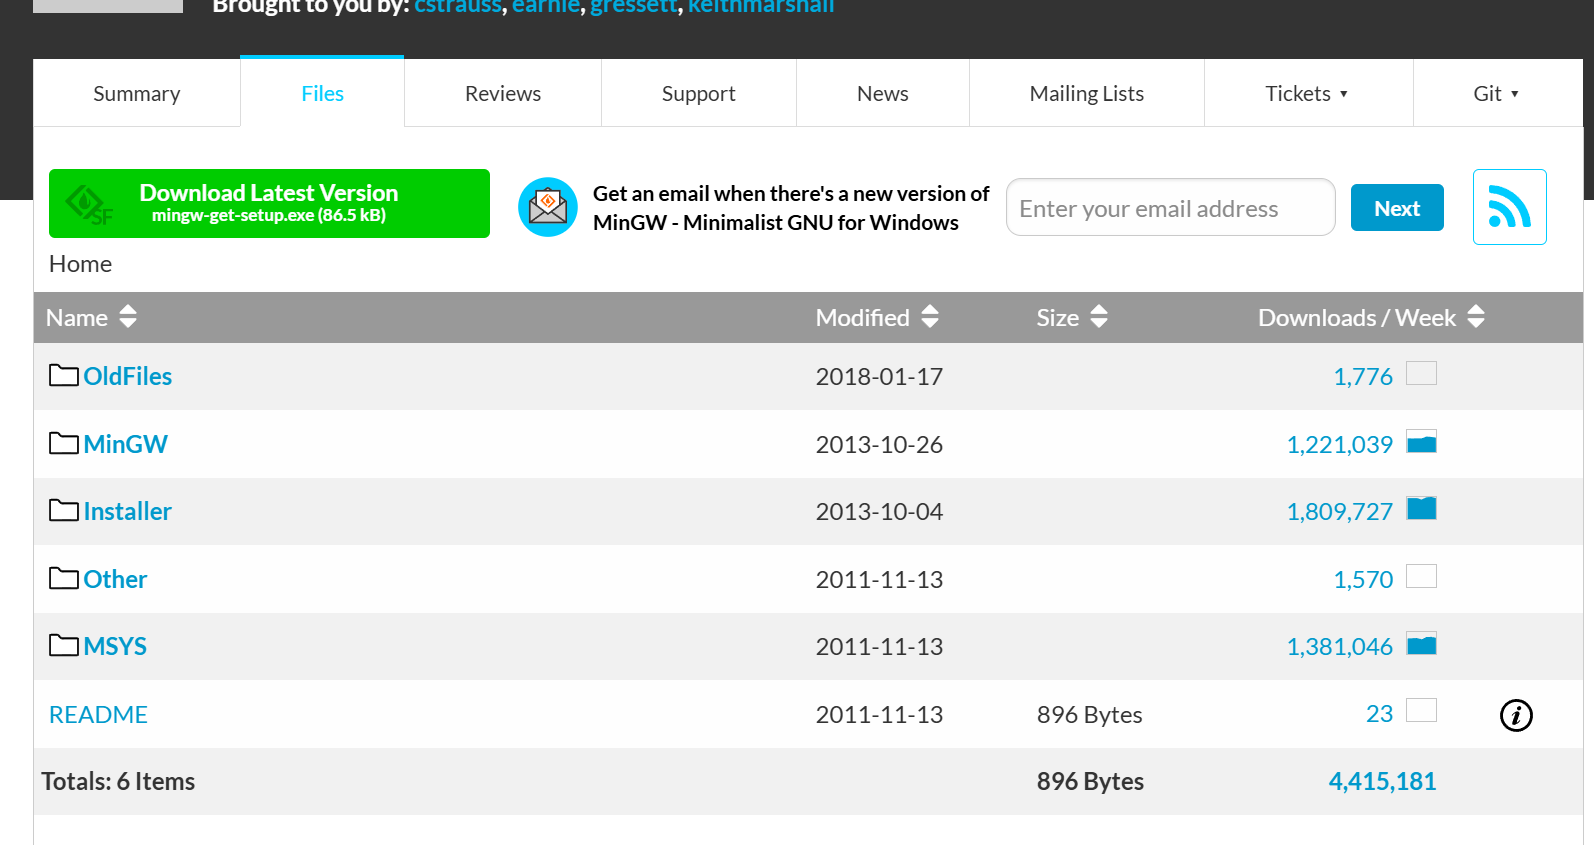Click the 2013-10-04 modified date
Screen dimensions: 1594x845
(879, 511)
